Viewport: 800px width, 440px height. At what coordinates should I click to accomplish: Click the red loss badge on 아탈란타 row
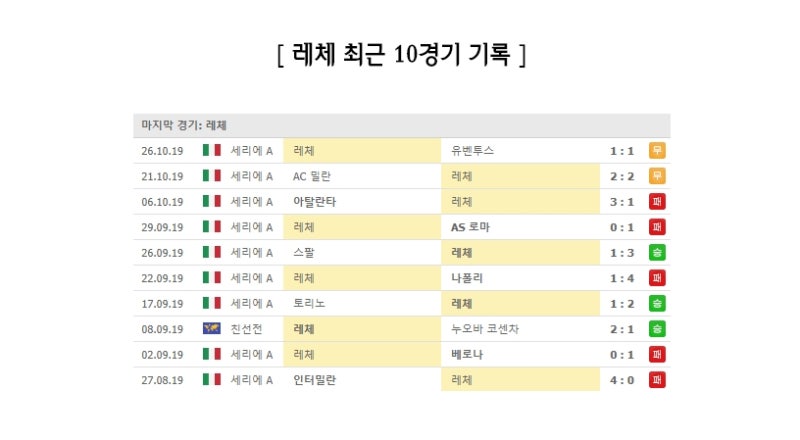657,202
